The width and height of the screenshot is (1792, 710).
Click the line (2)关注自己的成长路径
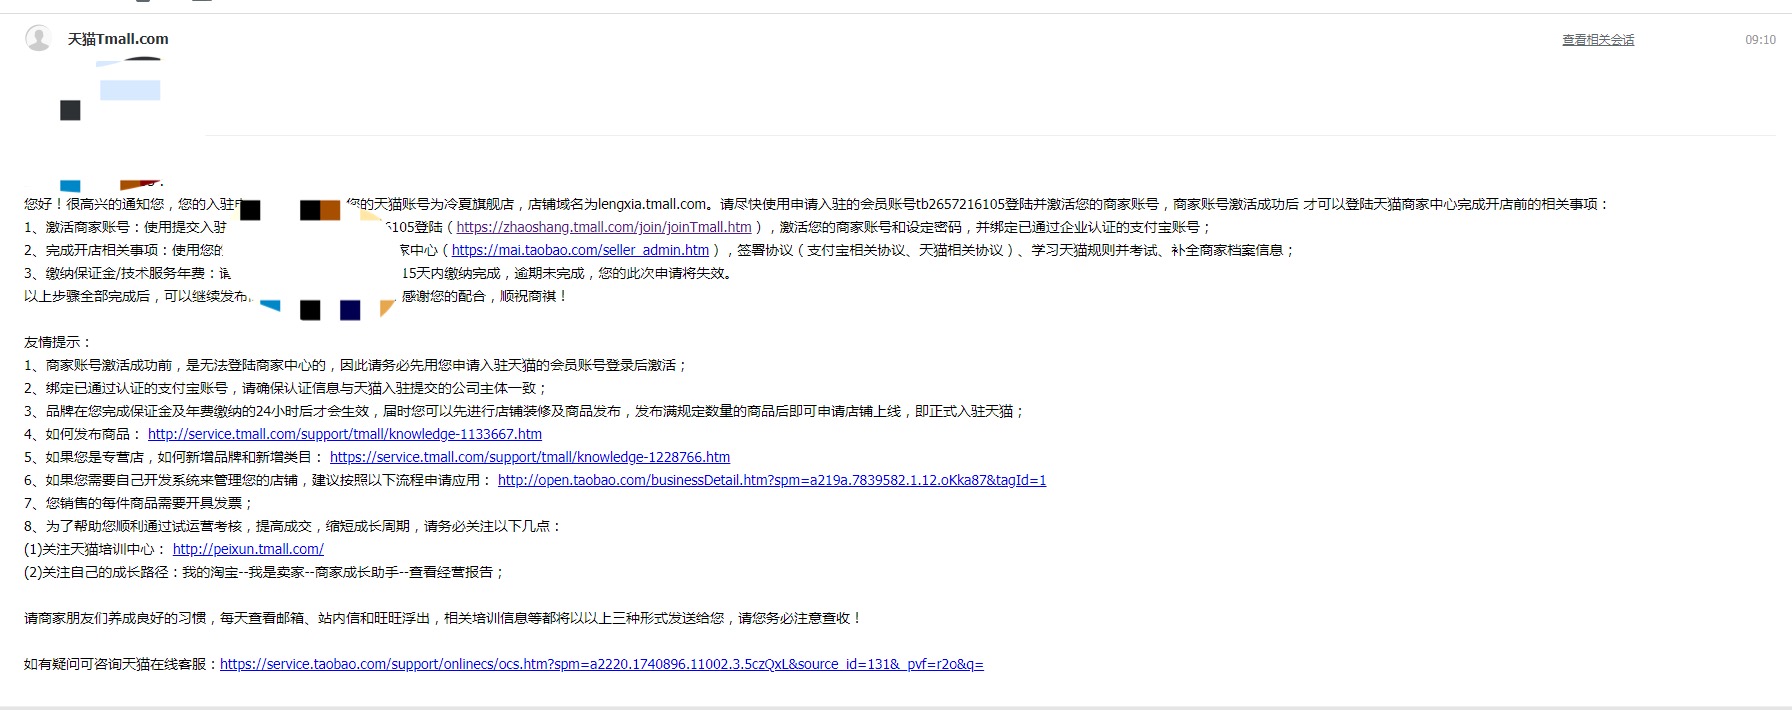265,572
